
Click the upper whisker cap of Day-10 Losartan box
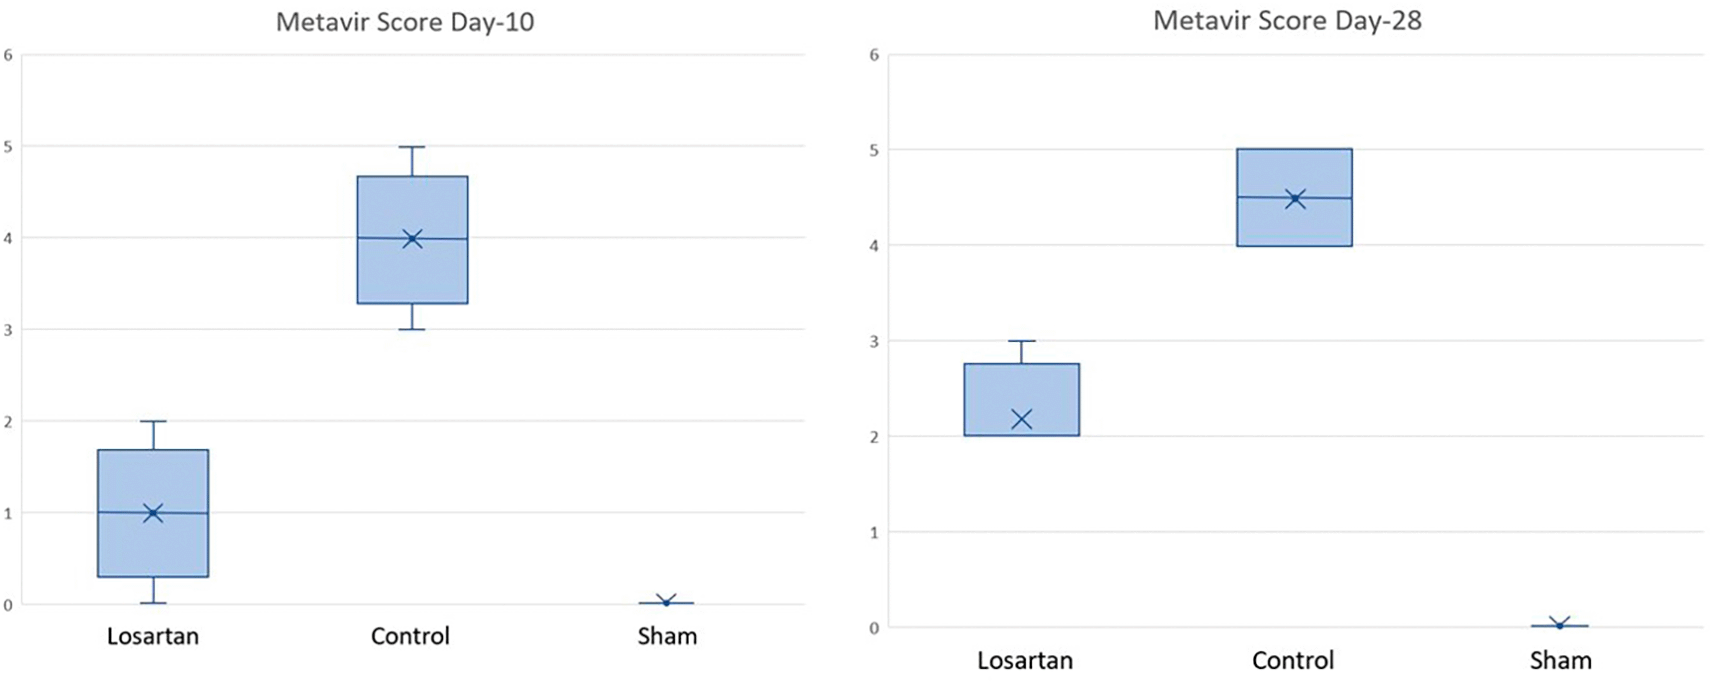[x=153, y=421]
